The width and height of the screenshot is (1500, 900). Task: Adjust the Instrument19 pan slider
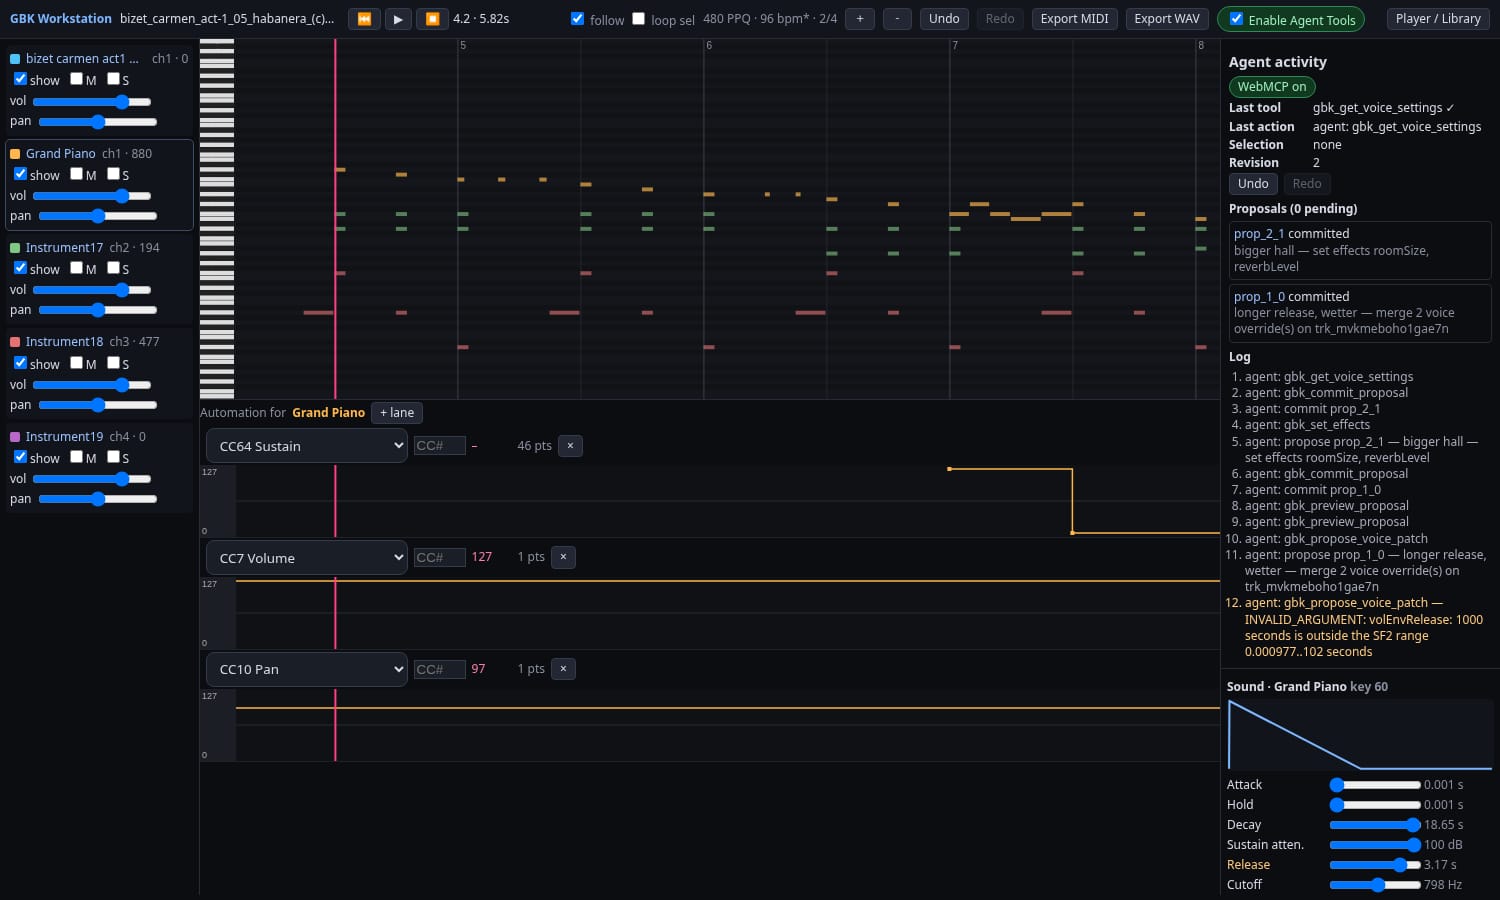point(98,499)
